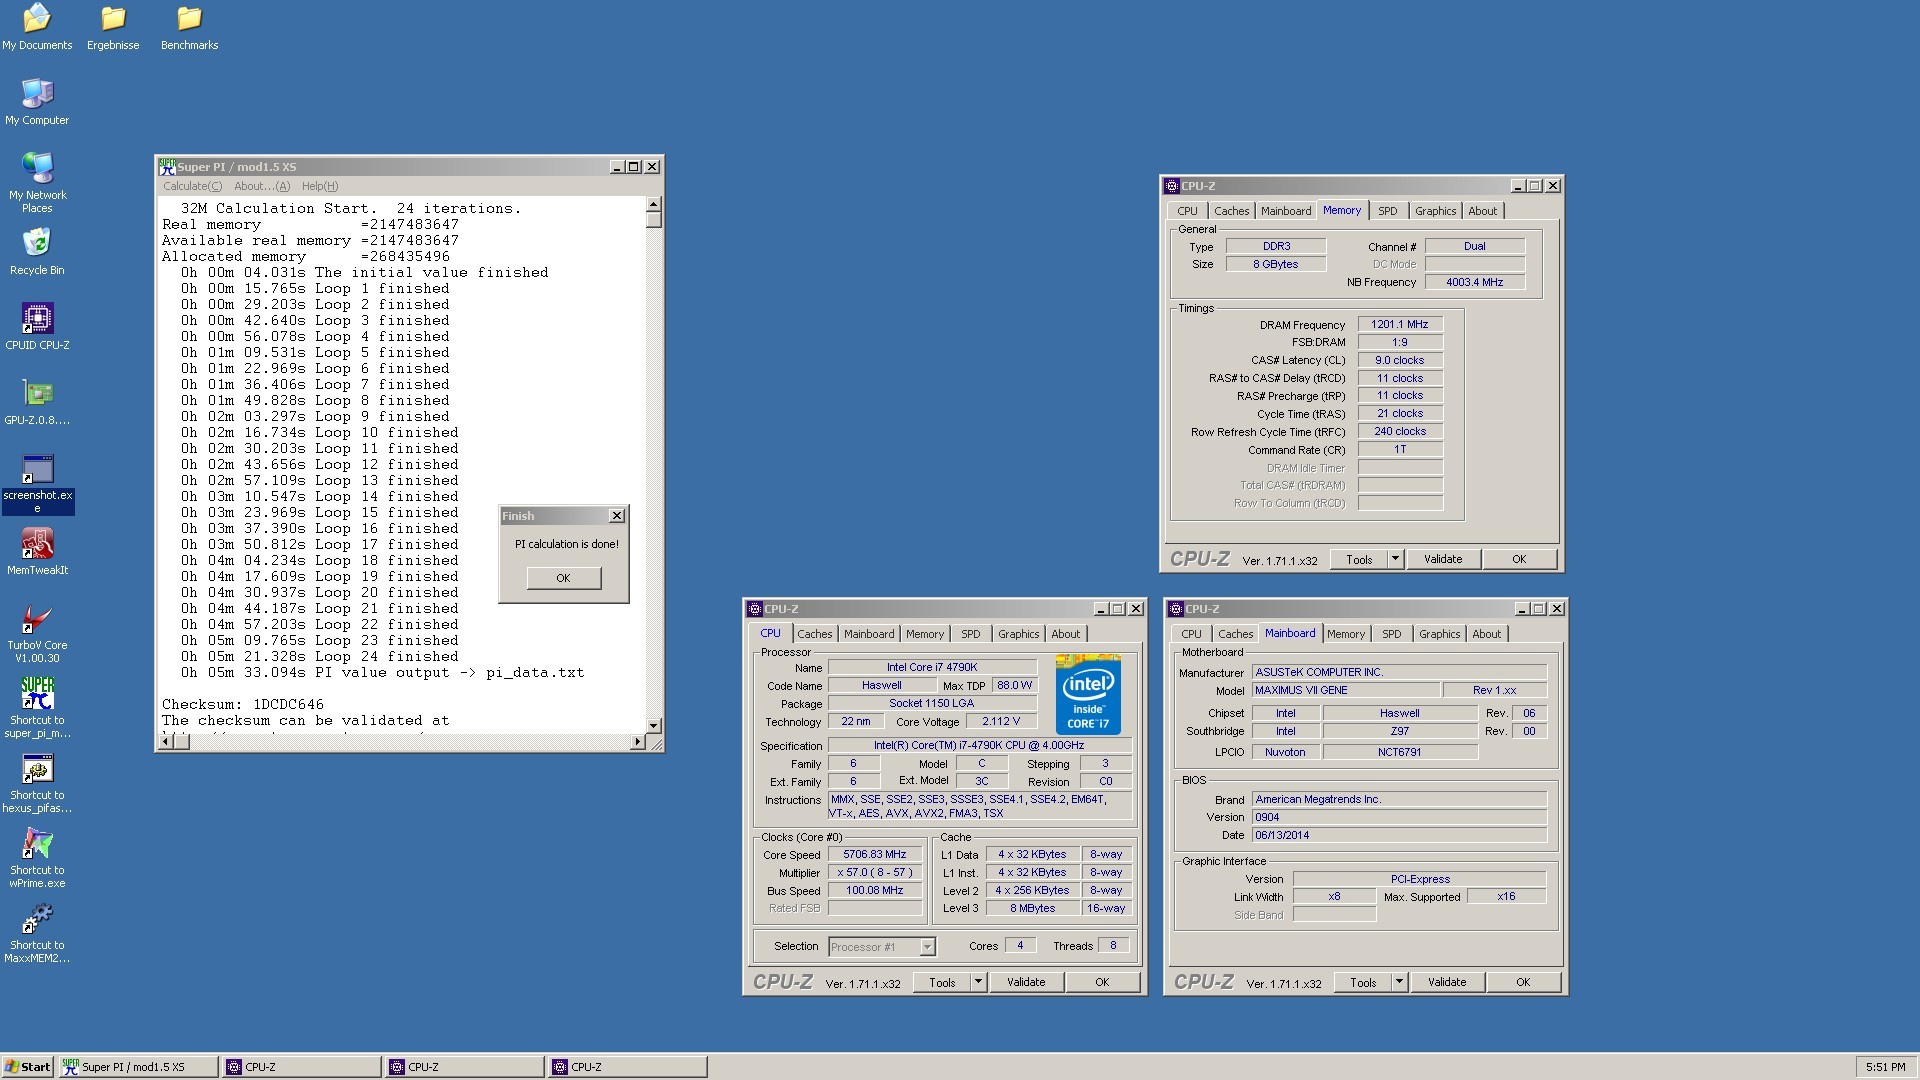This screenshot has width=1920, height=1080.
Task: Click the Multiplier x 57.0 value
Action: (x=875, y=873)
